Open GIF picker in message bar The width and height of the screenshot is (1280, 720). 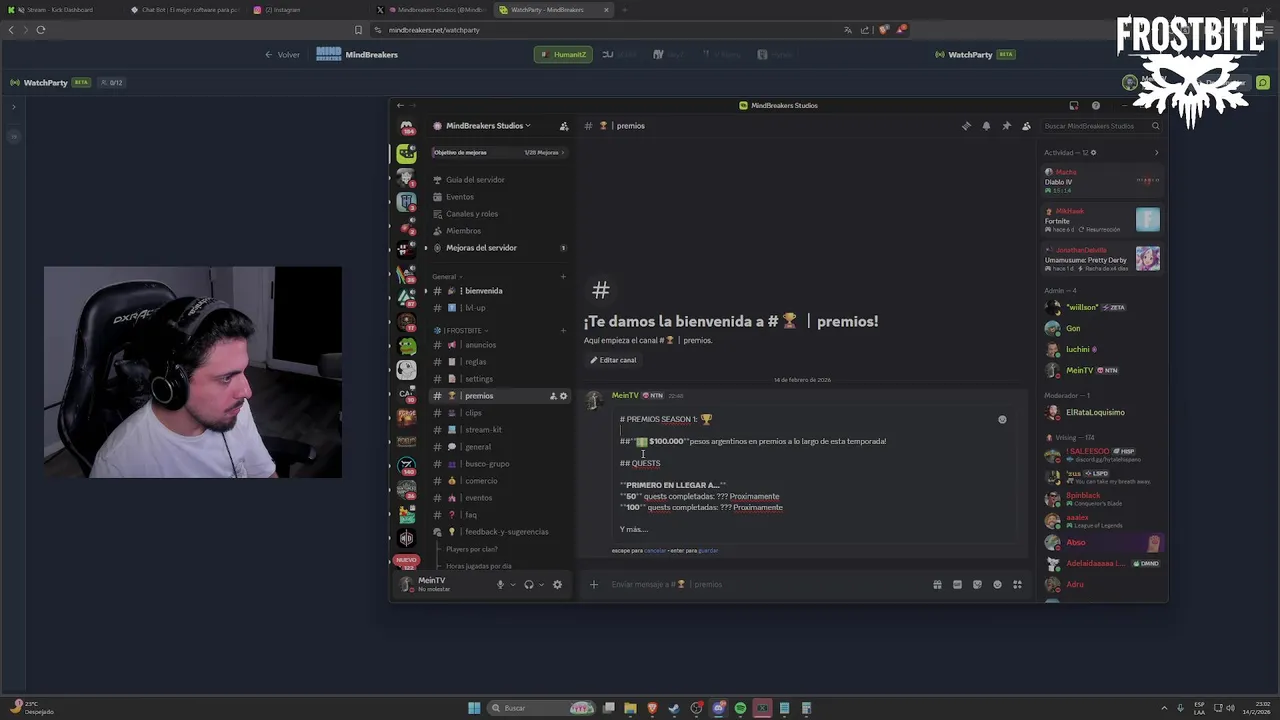[x=957, y=585]
